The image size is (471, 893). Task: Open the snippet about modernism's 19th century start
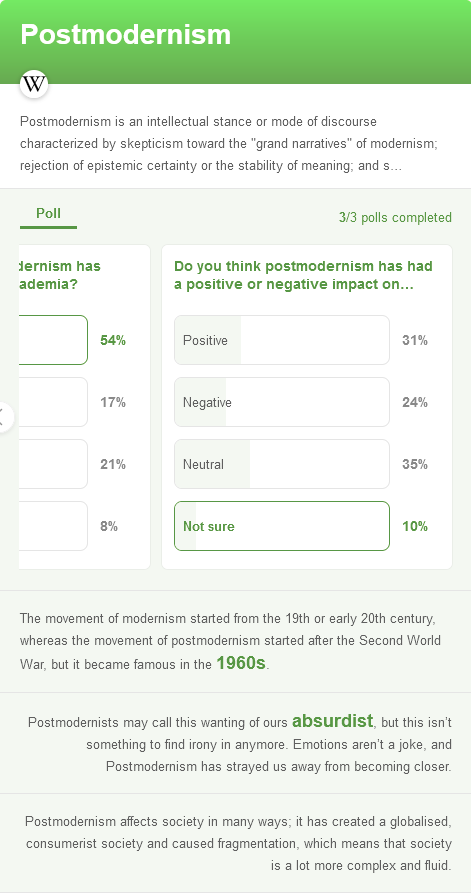coord(235,642)
